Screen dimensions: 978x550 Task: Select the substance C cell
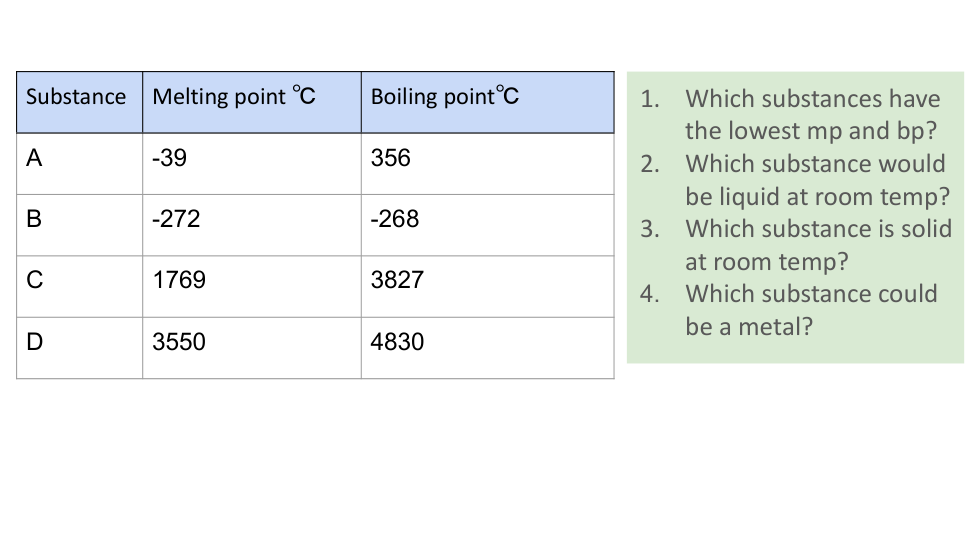pyautogui.click(x=35, y=281)
